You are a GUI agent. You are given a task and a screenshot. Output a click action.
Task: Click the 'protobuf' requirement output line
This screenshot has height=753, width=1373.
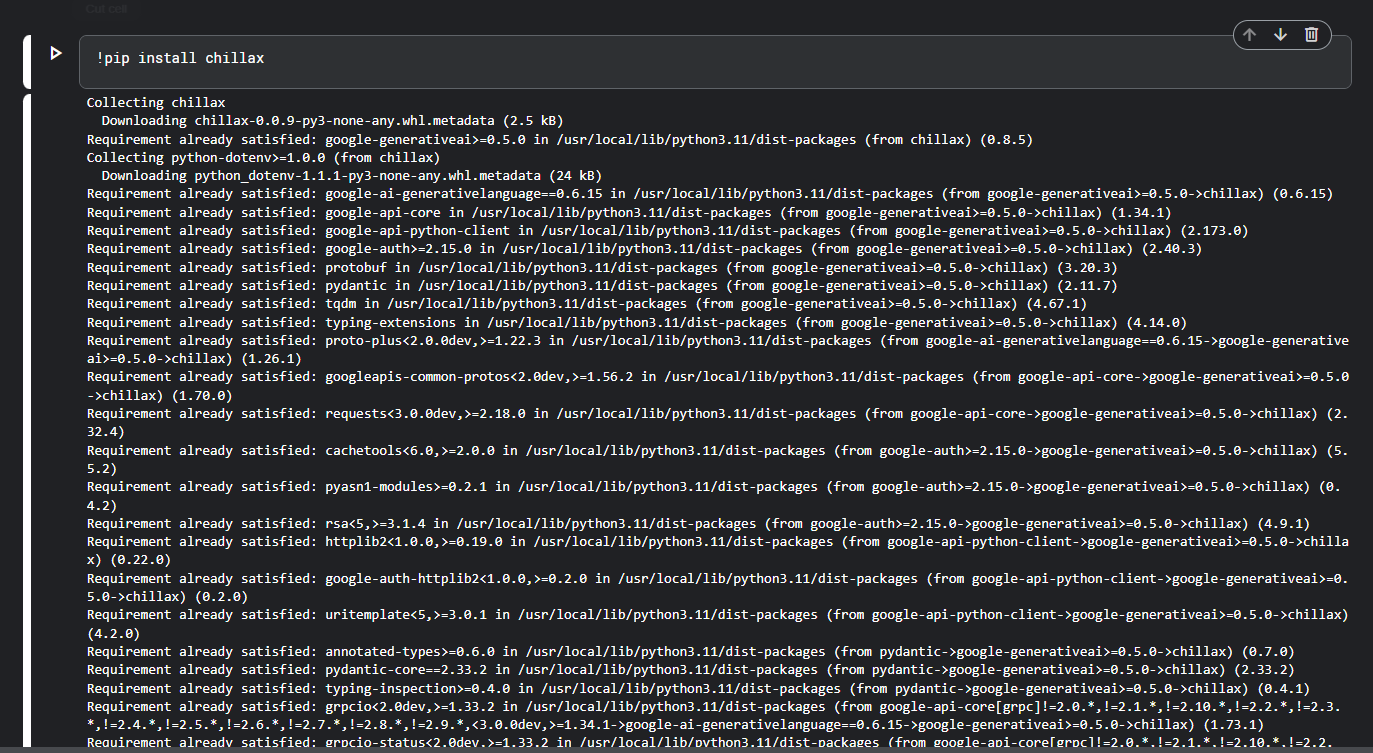pyautogui.click(x=600, y=267)
